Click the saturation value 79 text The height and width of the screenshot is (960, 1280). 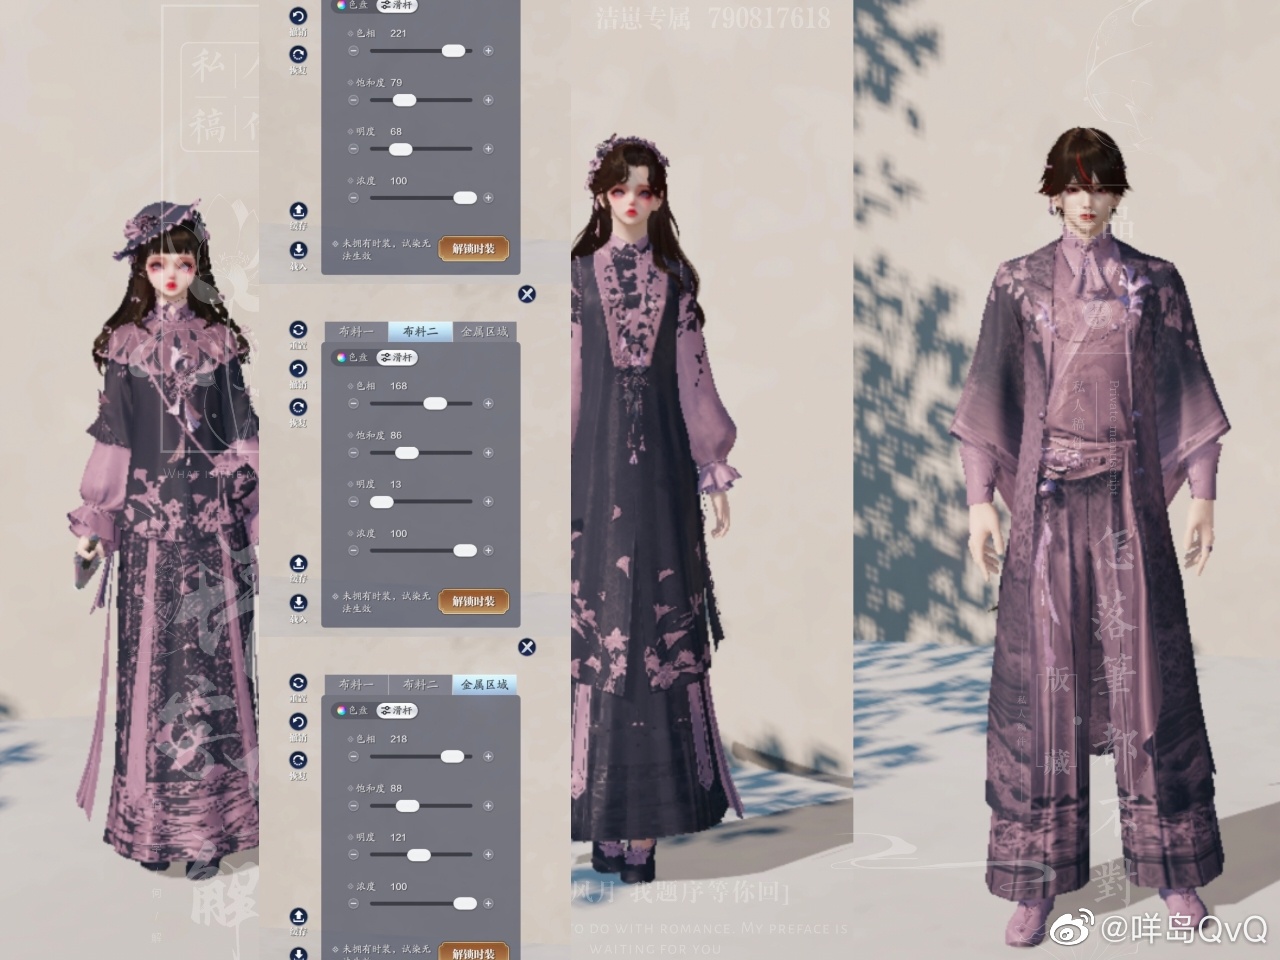coord(396,82)
